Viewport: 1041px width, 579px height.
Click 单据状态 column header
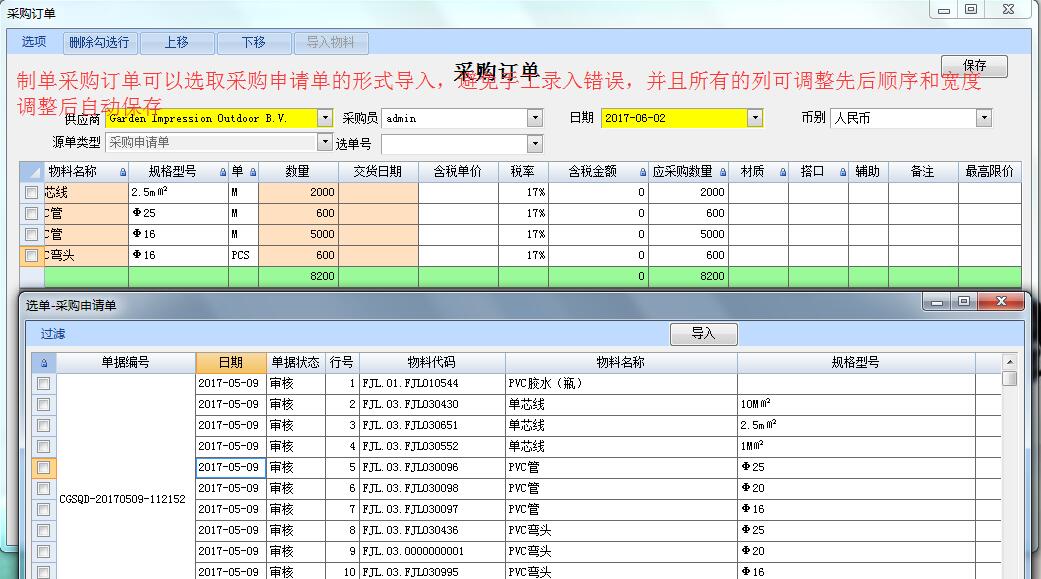[x=295, y=363]
